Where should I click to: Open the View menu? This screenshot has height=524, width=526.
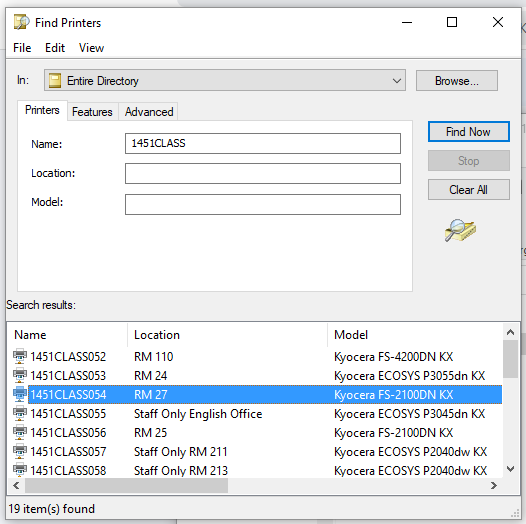(91, 48)
